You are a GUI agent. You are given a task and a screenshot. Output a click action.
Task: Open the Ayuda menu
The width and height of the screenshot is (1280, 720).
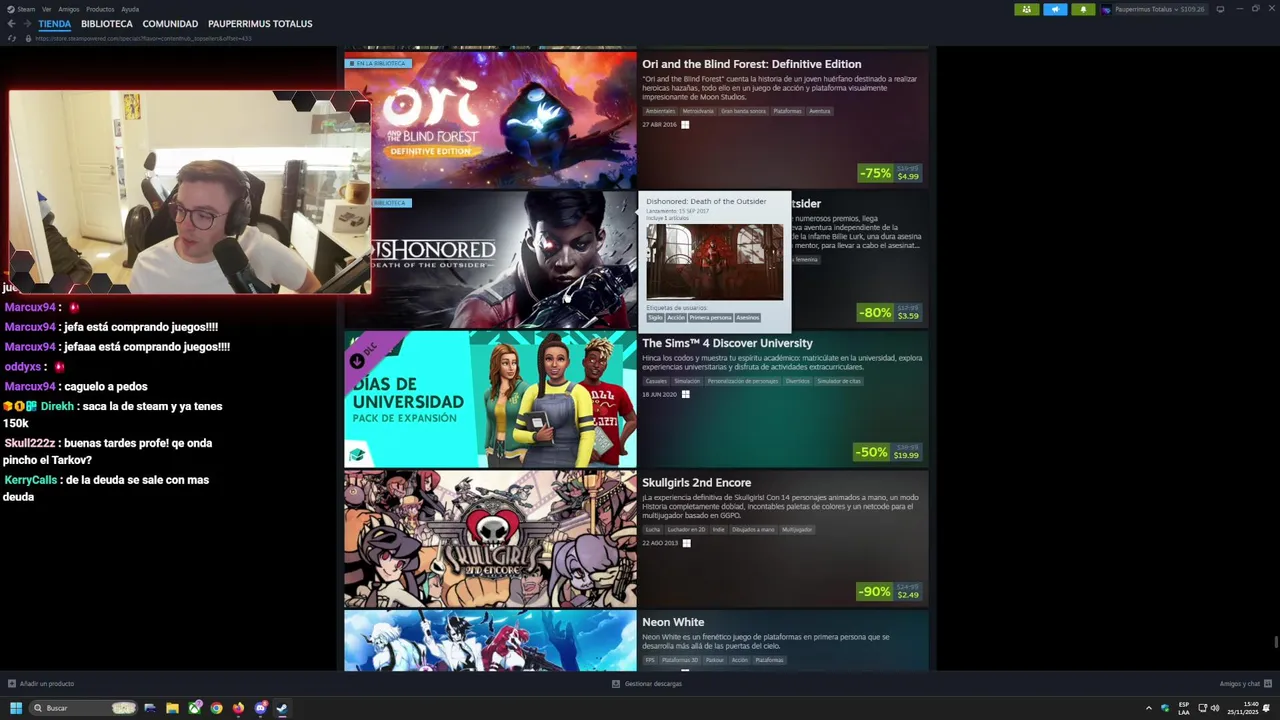coord(130,9)
